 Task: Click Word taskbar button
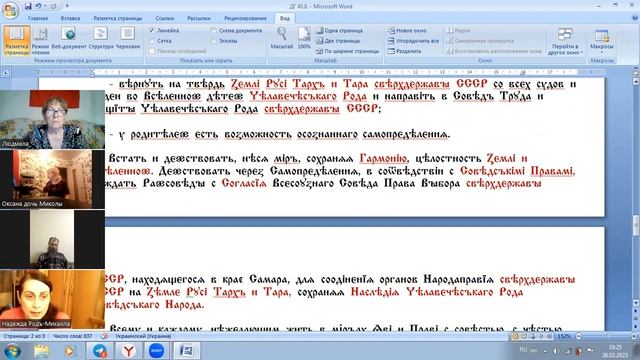coord(187,351)
